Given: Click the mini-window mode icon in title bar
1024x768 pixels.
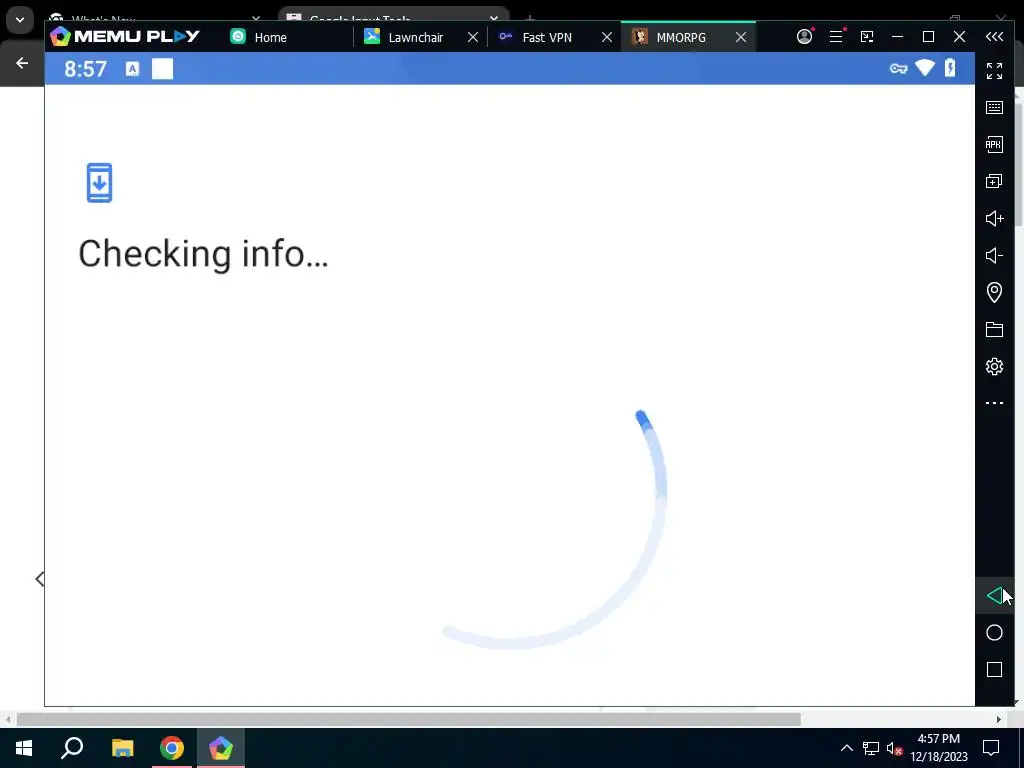Looking at the screenshot, I should click(x=867, y=37).
